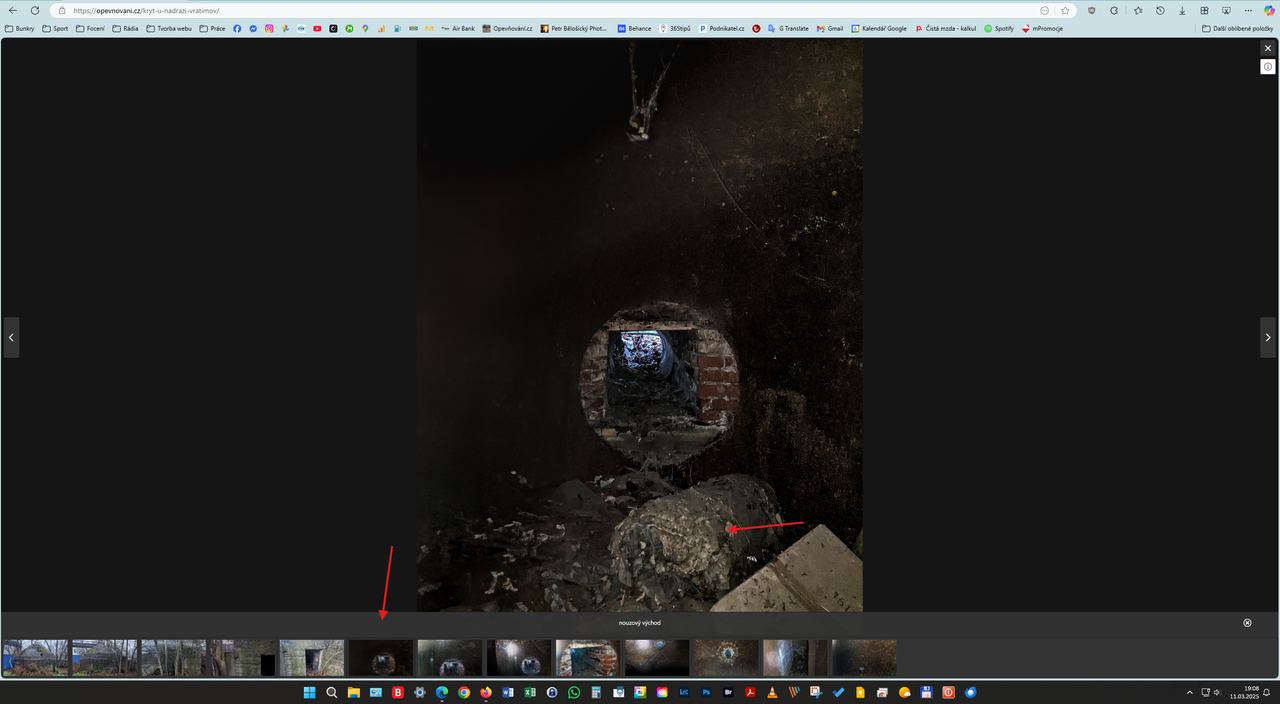Viewport: 1280px width, 704px height.
Task: Open the Sport bookmarks folder
Action: point(55,28)
